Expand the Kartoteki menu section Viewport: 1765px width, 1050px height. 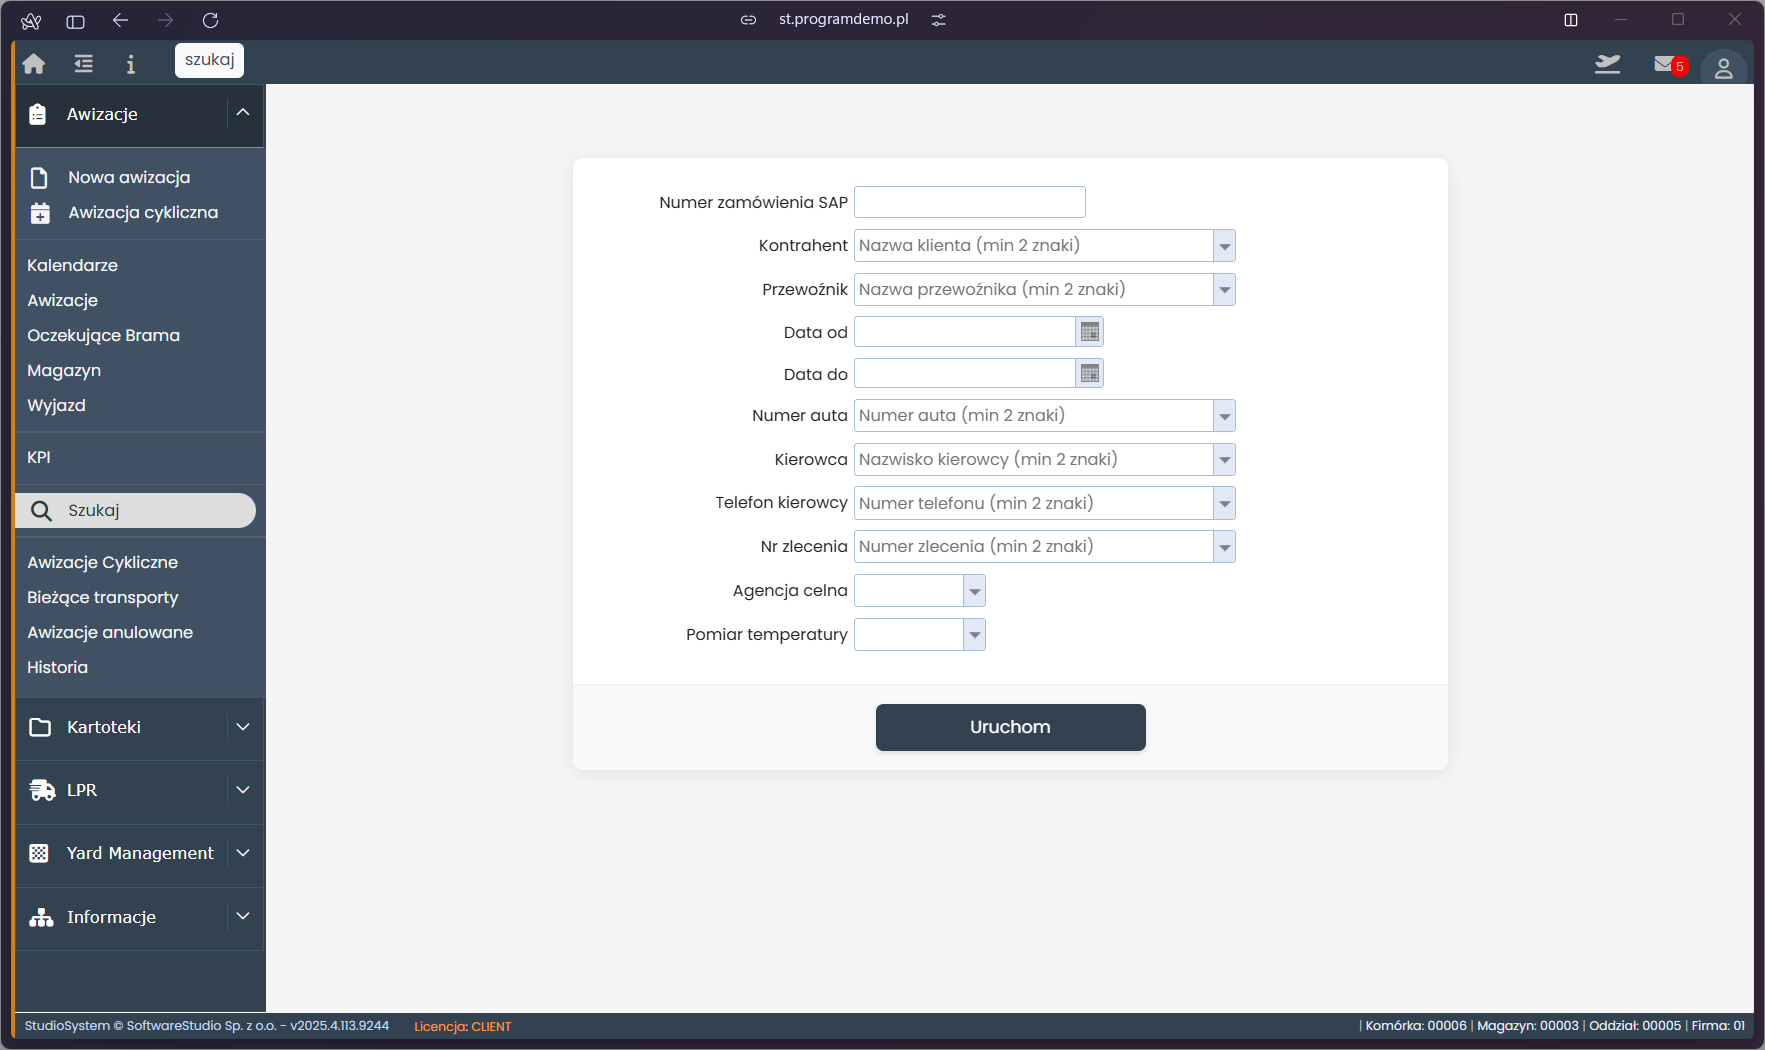click(x=243, y=727)
